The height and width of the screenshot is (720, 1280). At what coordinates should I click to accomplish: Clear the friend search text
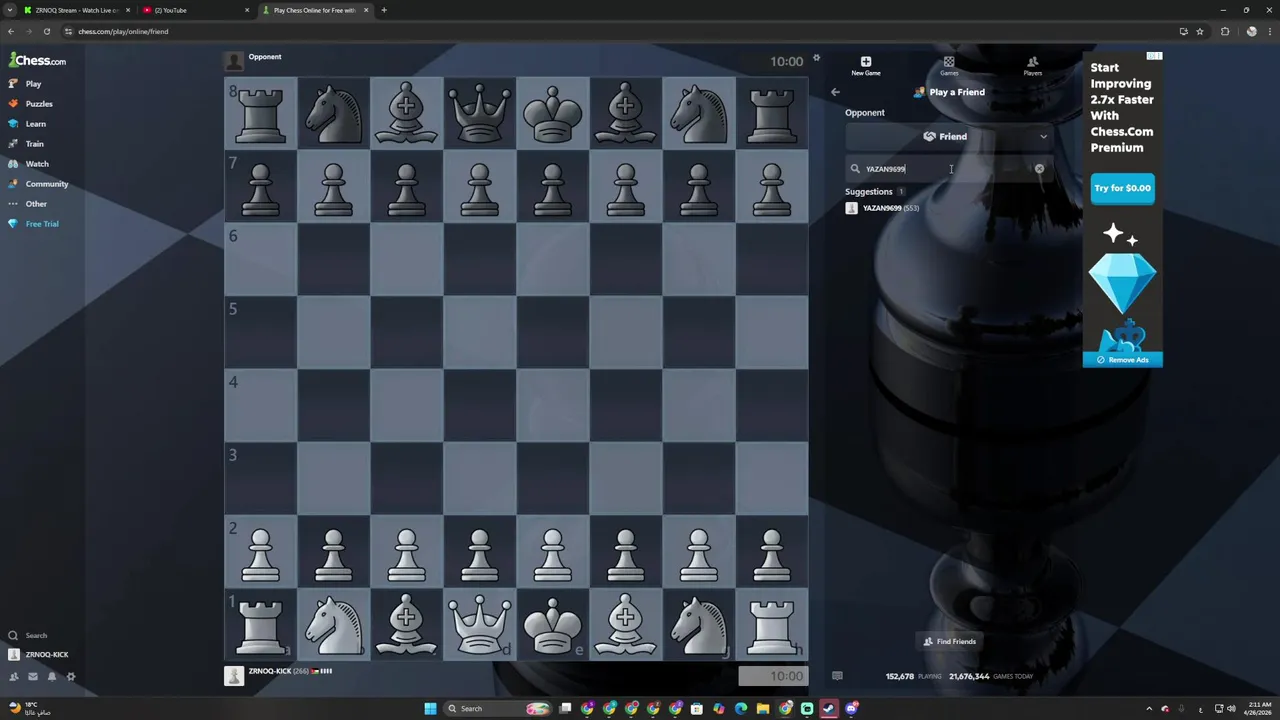click(x=1039, y=169)
